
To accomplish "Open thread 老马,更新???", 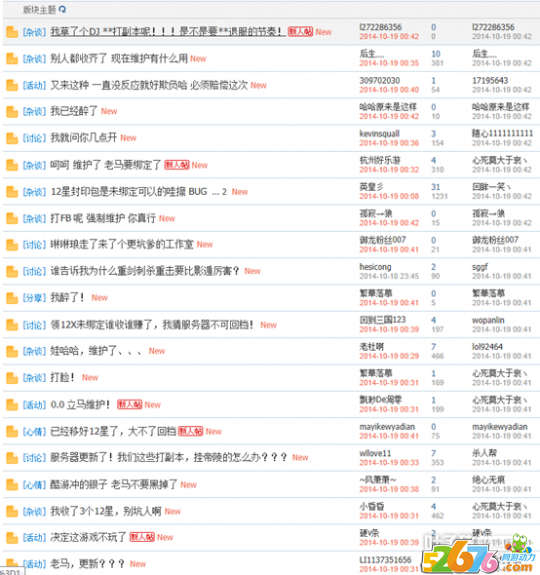I will point(87,564).
